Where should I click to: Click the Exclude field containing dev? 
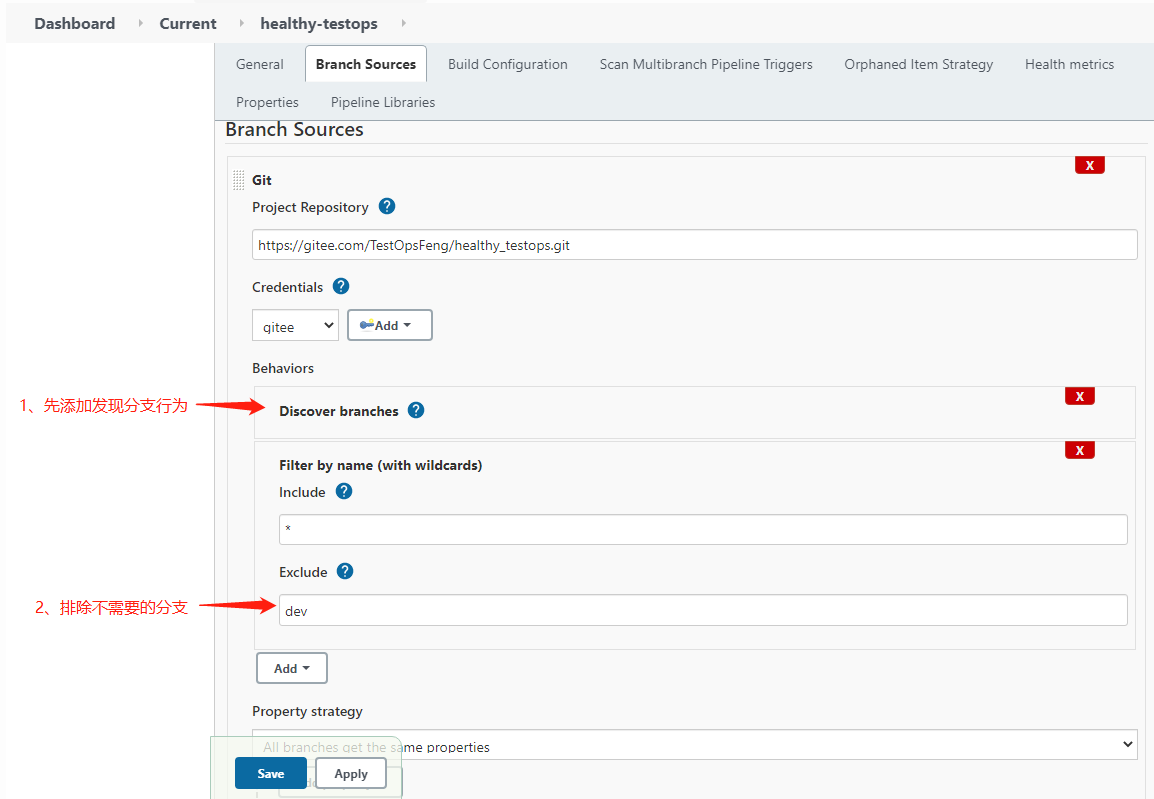(x=703, y=610)
